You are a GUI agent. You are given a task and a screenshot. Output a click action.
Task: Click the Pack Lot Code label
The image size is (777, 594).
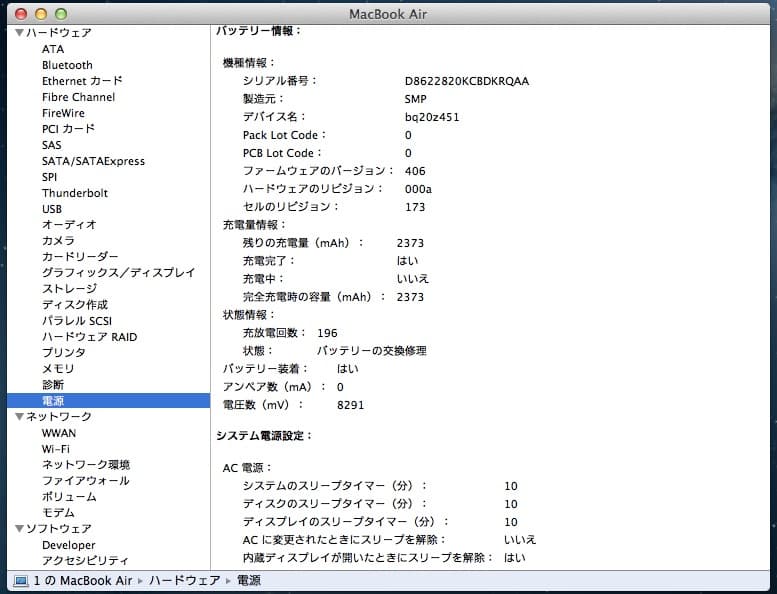pyautogui.click(x=284, y=135)
